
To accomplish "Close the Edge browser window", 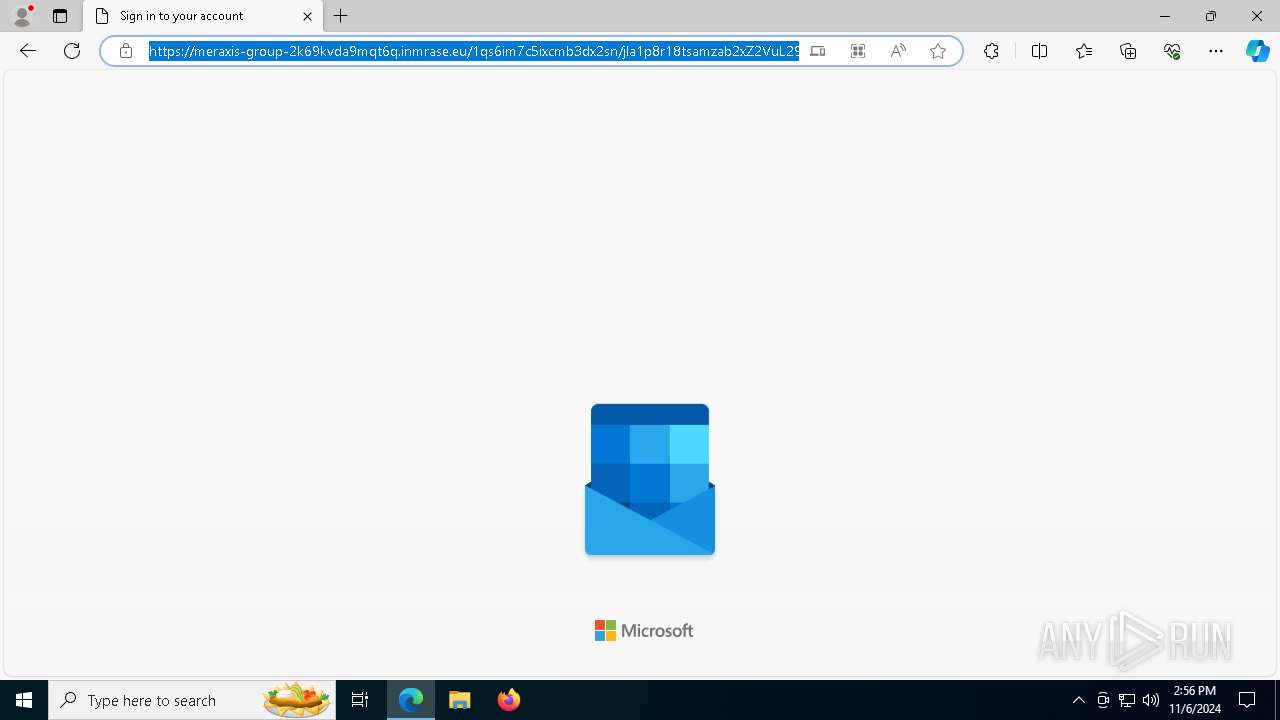I will coord(1257,16).
